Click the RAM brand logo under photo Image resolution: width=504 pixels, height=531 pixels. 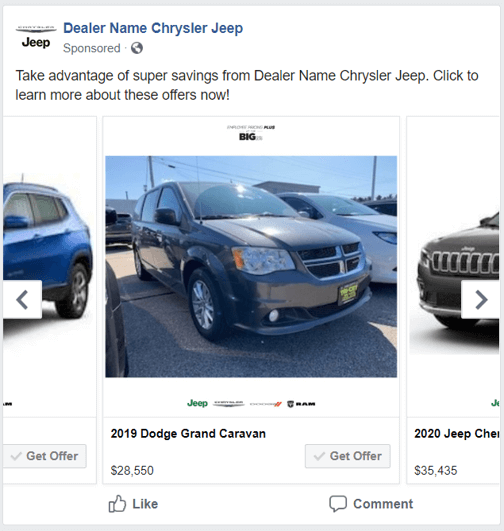(301, 404)
